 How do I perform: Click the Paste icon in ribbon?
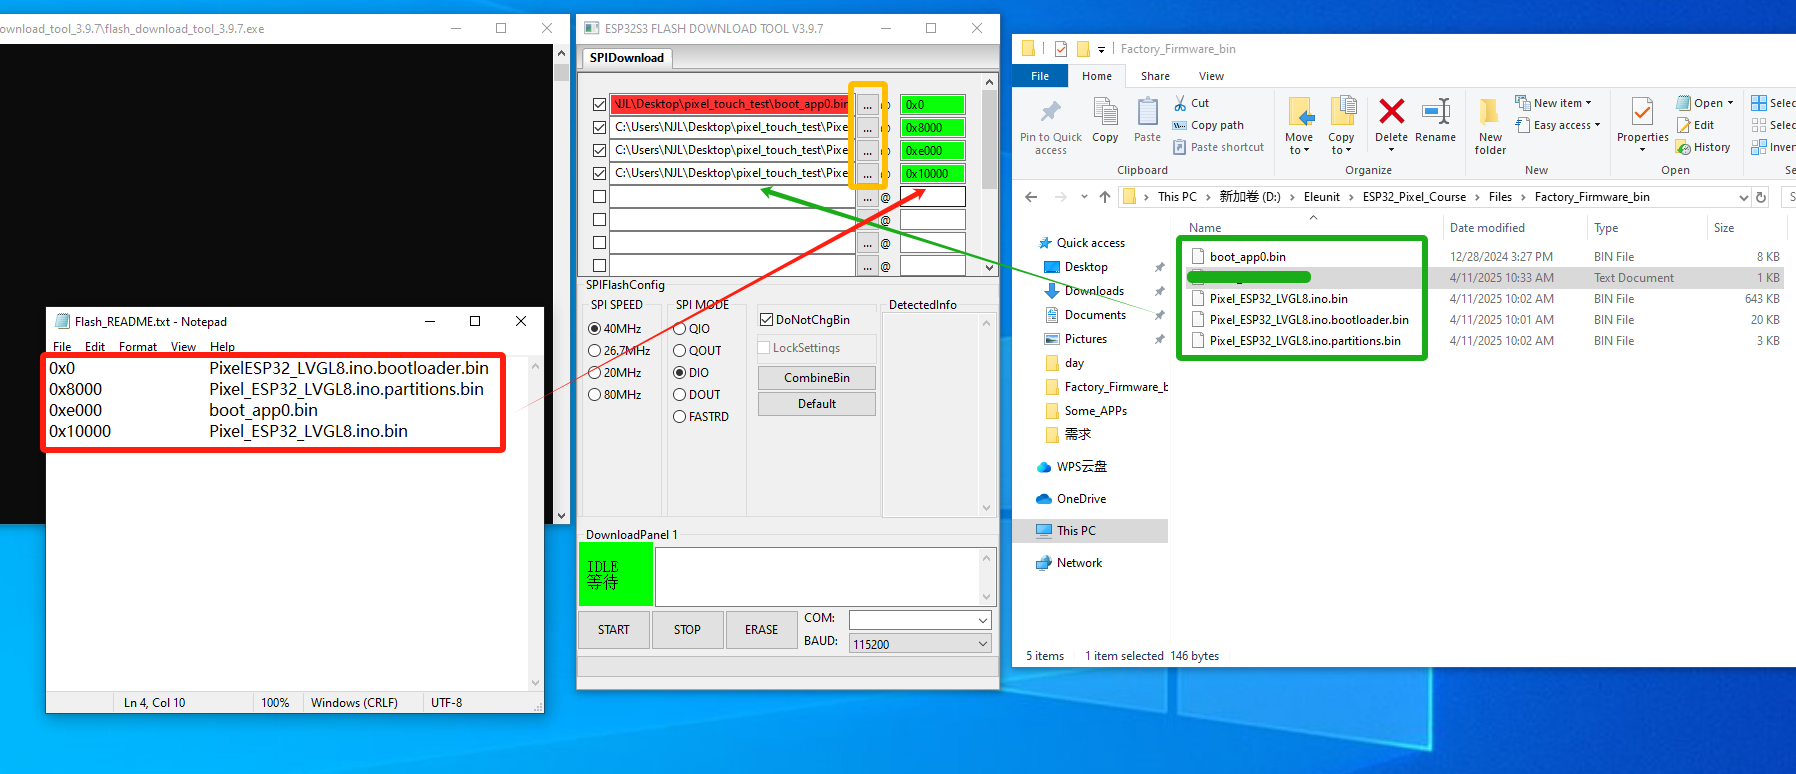pos(1147,111)
